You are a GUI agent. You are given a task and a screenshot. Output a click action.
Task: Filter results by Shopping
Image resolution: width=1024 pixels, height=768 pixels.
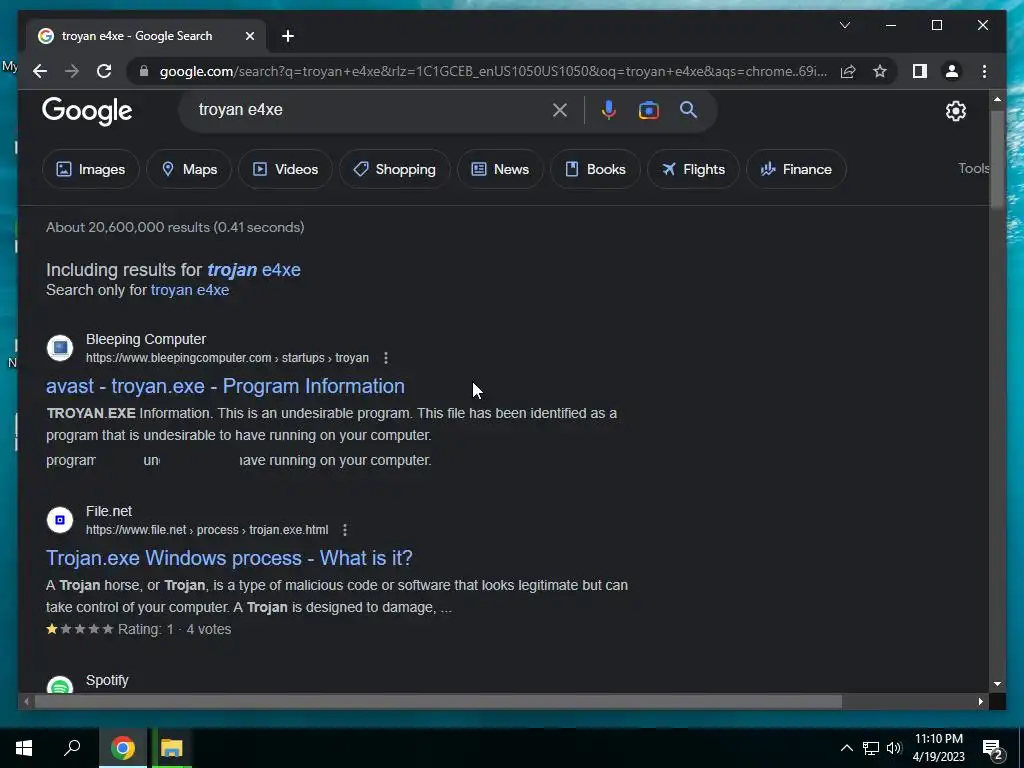coord(394,169)
